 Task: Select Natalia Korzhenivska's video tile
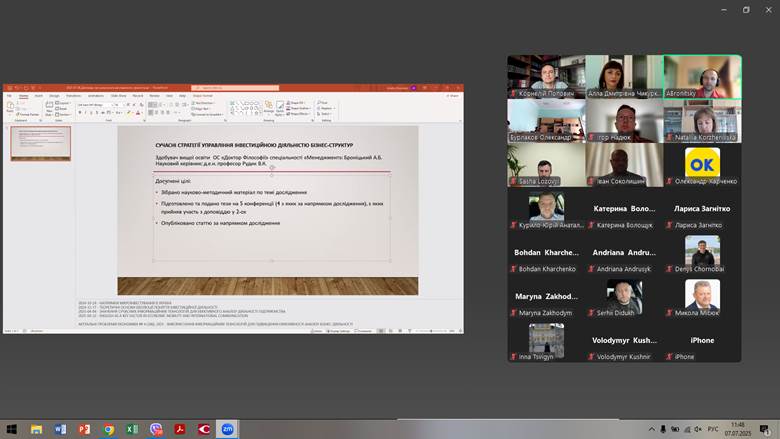[702, 121]
